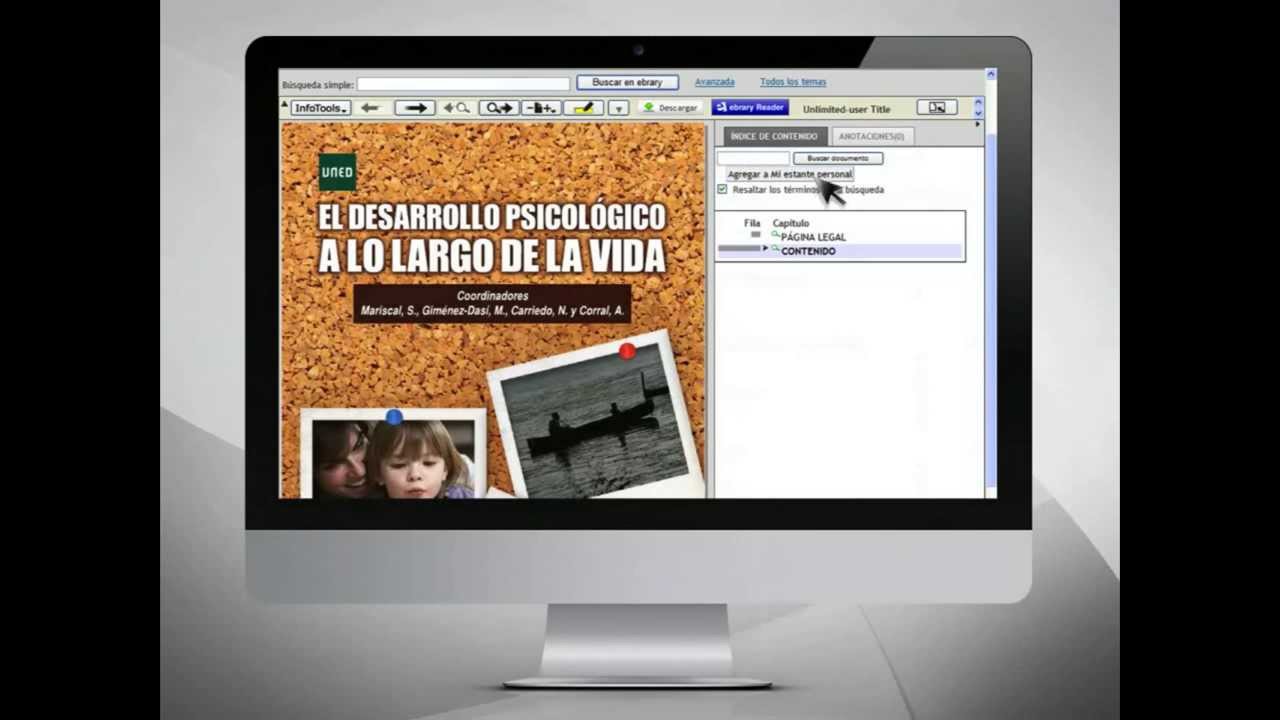Click the toolbar's blue up/down scroll arrows
This screenshot has width=1280, height=720.
[x=978, y=107]
